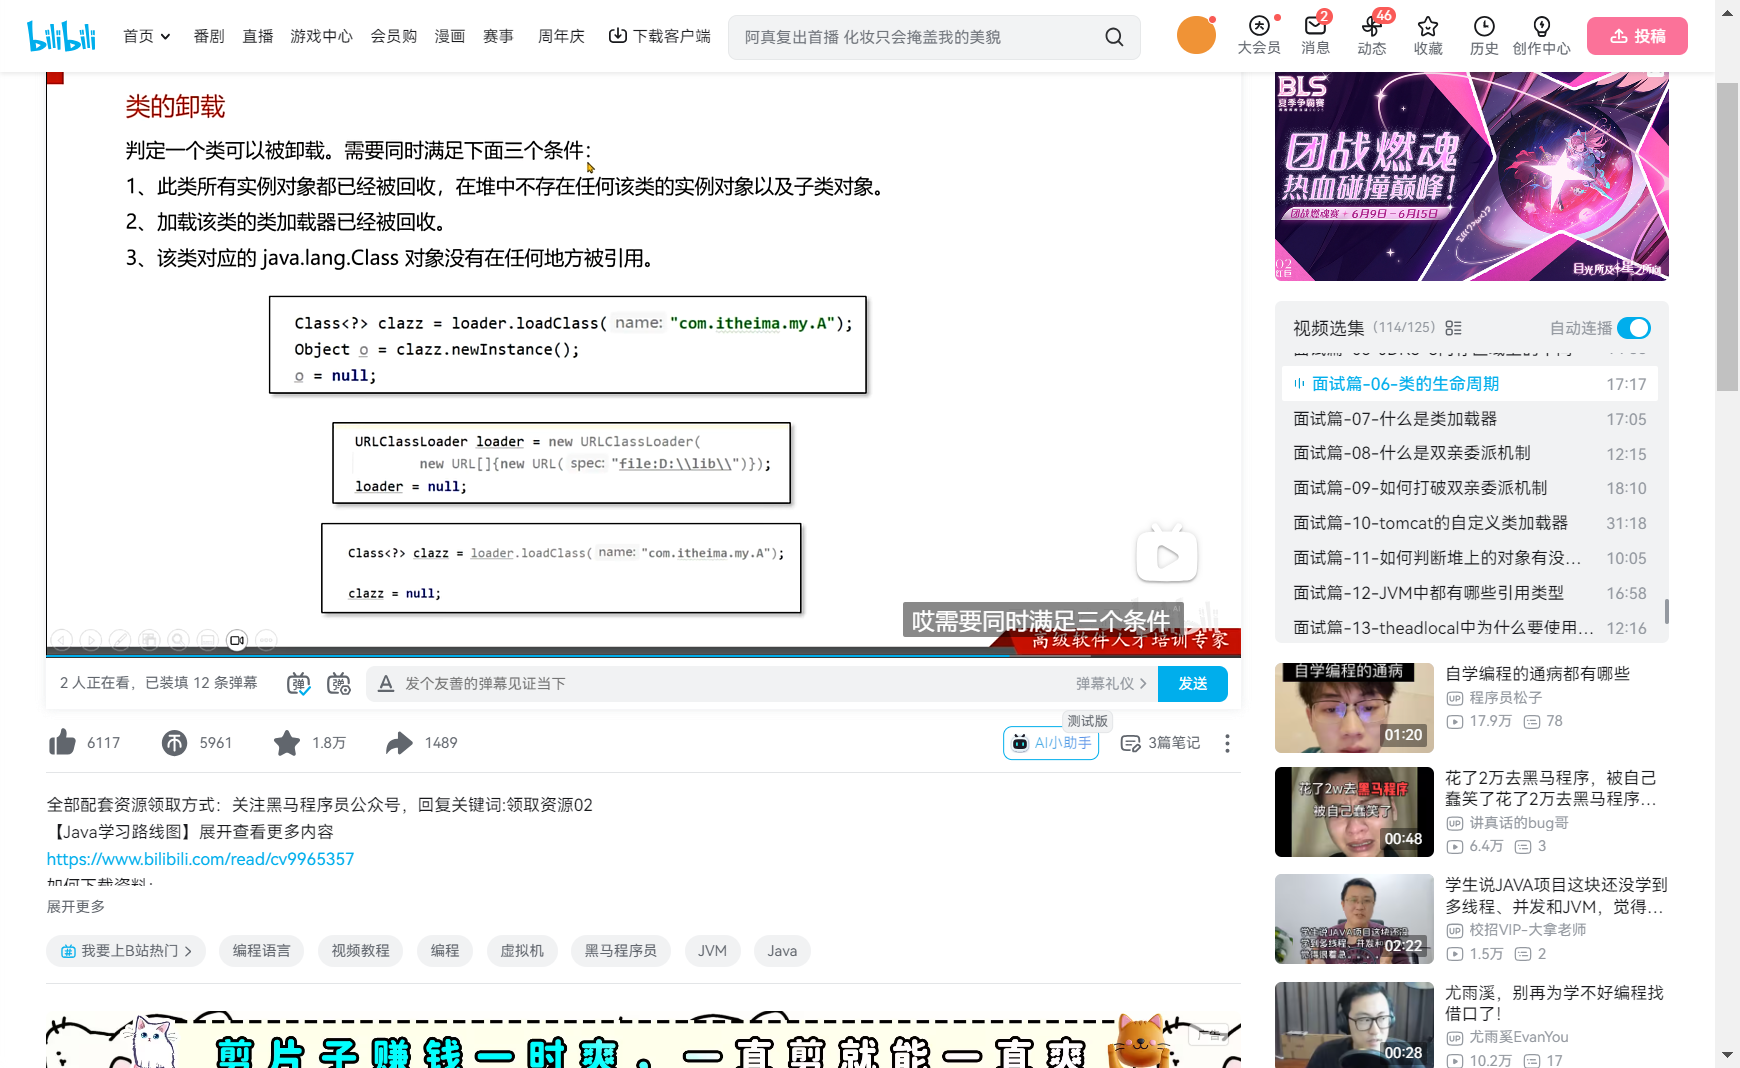This screenshot has width=1740, height=1068.
Task: Open the 收藏 favorites icon
Action: tap(1428, 35)
